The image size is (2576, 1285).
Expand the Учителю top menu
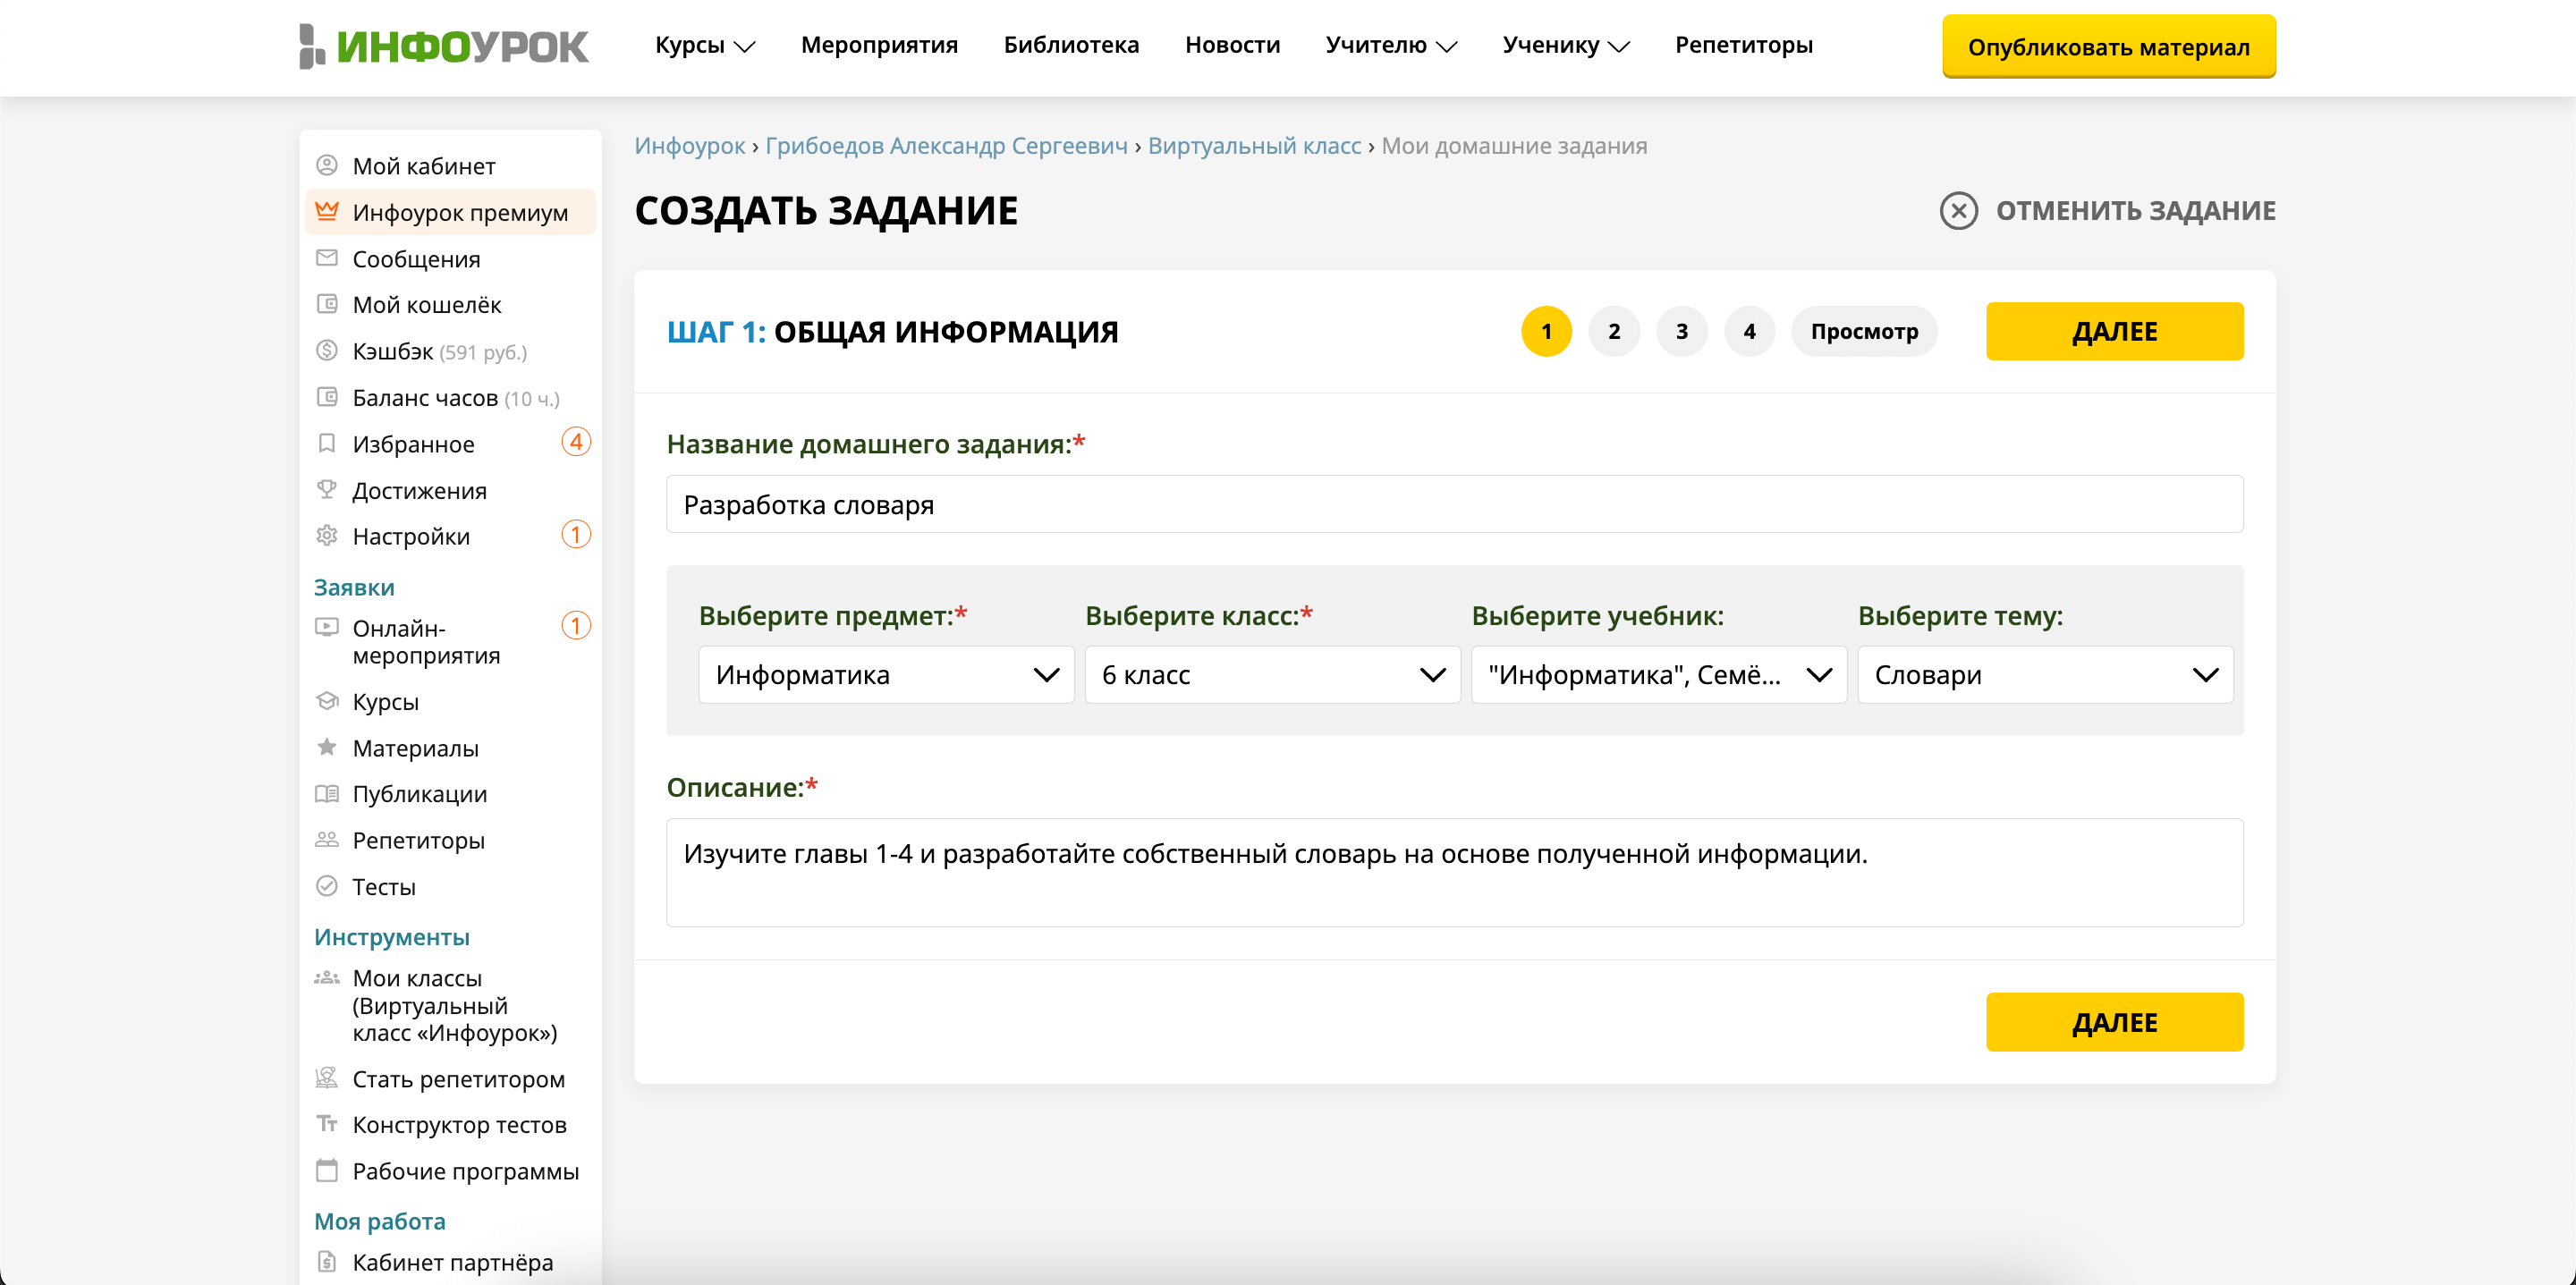coord(1391,45)
